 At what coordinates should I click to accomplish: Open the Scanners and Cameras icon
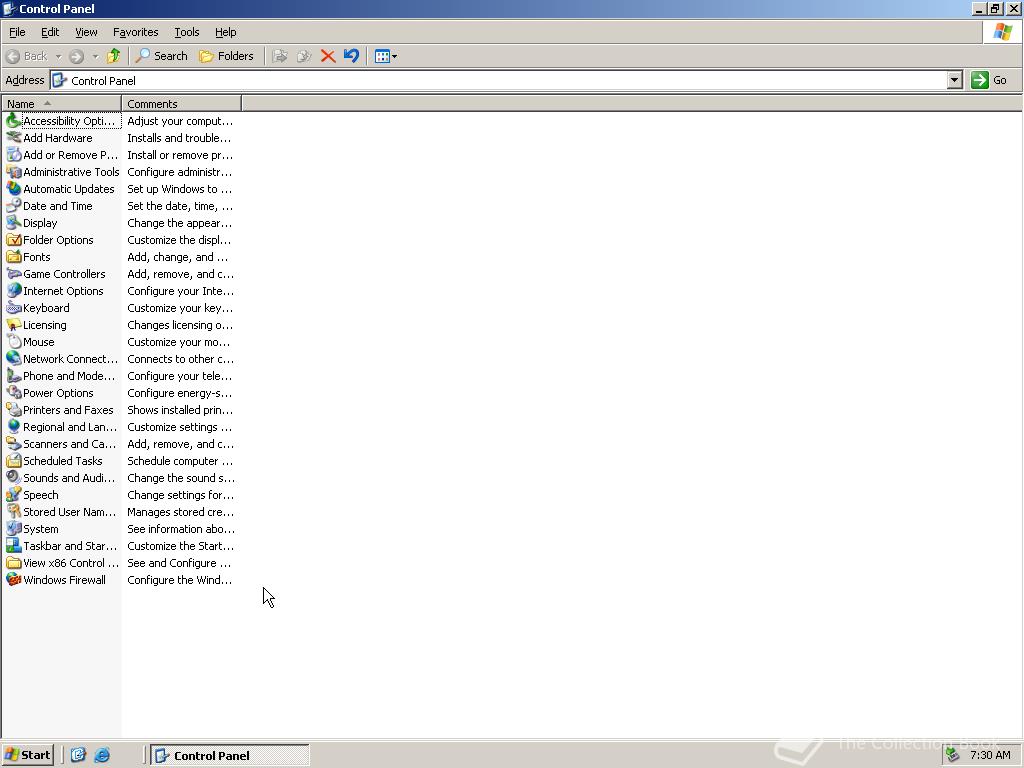pyautogui.click(x=14, y=443)
